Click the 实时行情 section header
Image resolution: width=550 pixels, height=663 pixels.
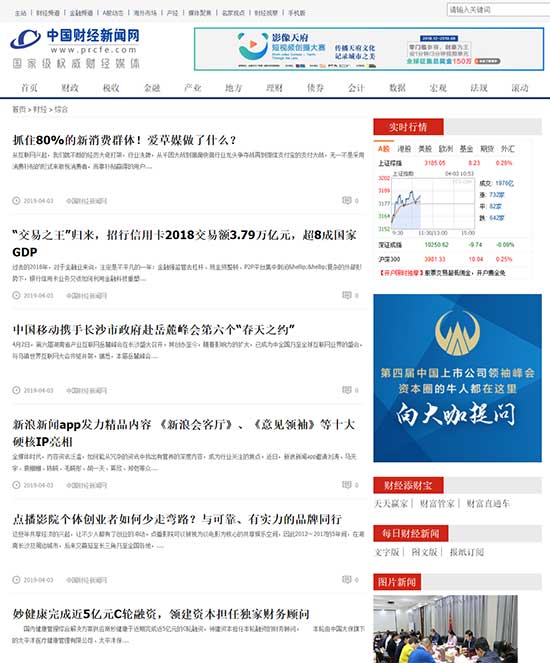tap(408, 126)
